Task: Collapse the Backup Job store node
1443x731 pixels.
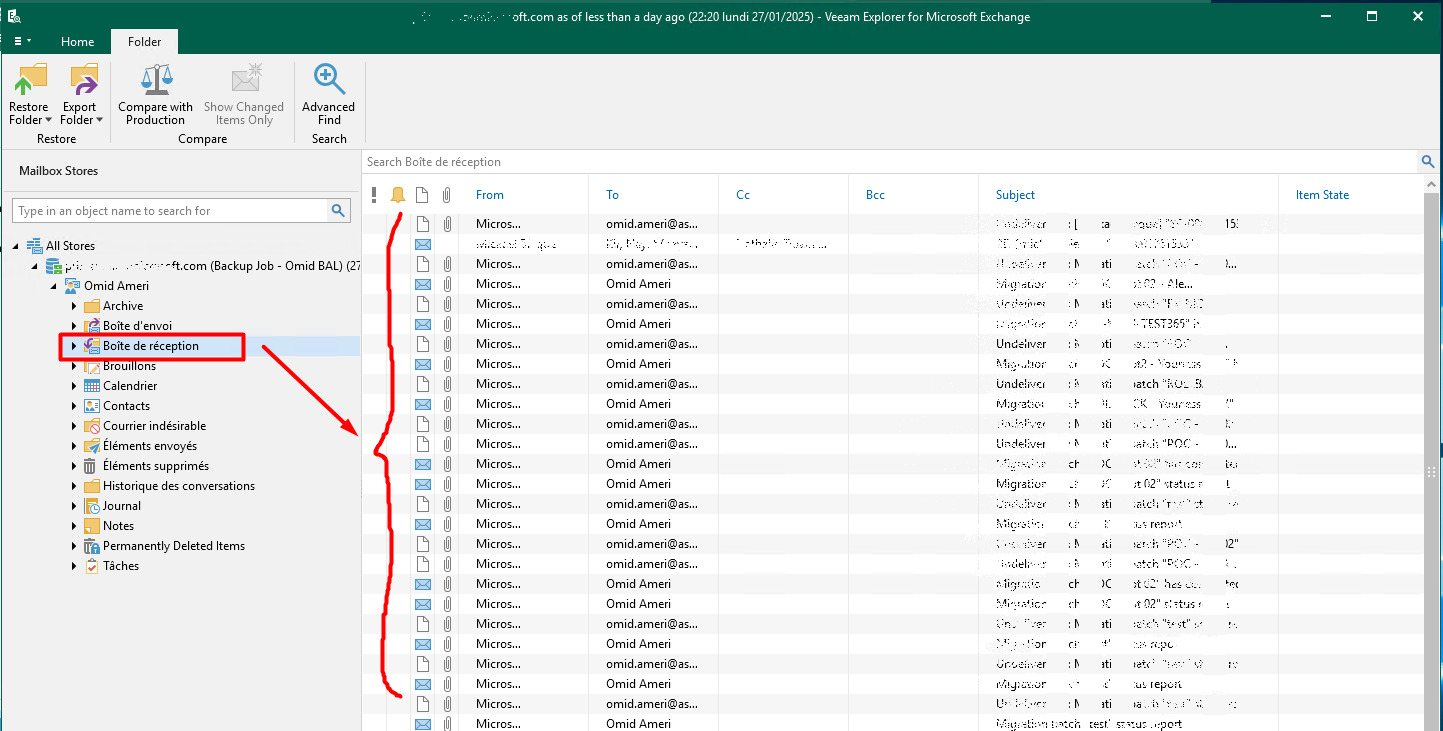Action: click(x=35, y=266)
